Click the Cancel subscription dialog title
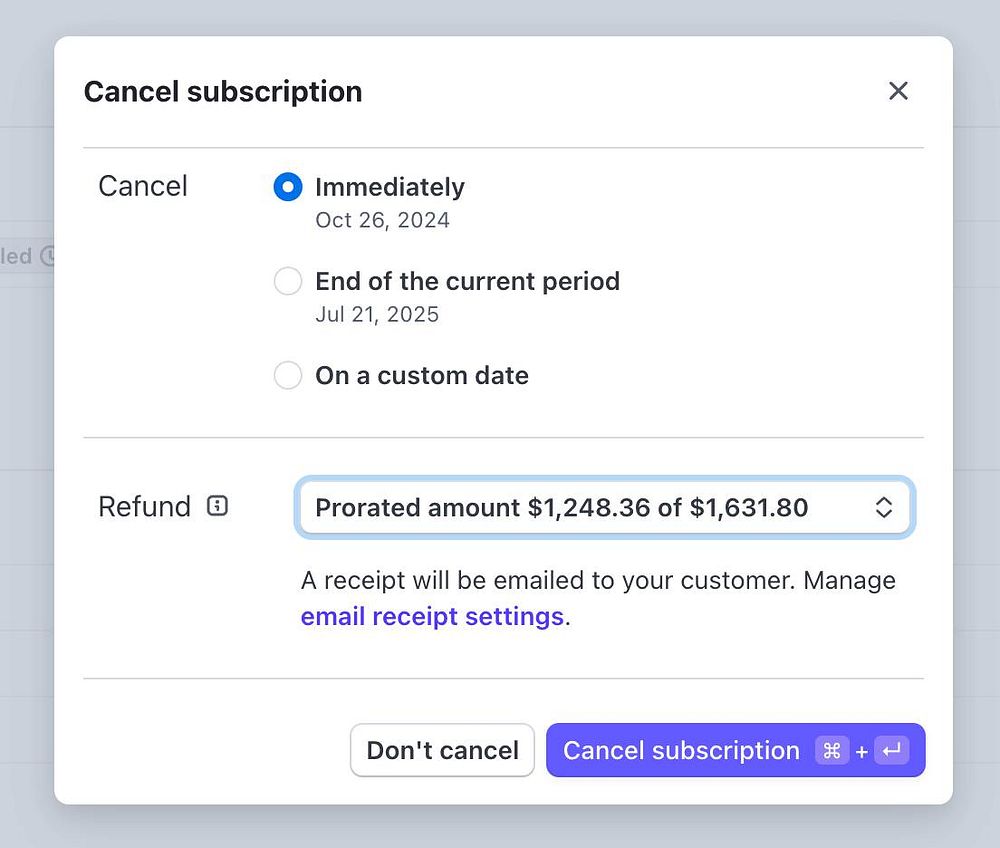The height and width of the screenshot is (848, 1000). tap(223, 92)
